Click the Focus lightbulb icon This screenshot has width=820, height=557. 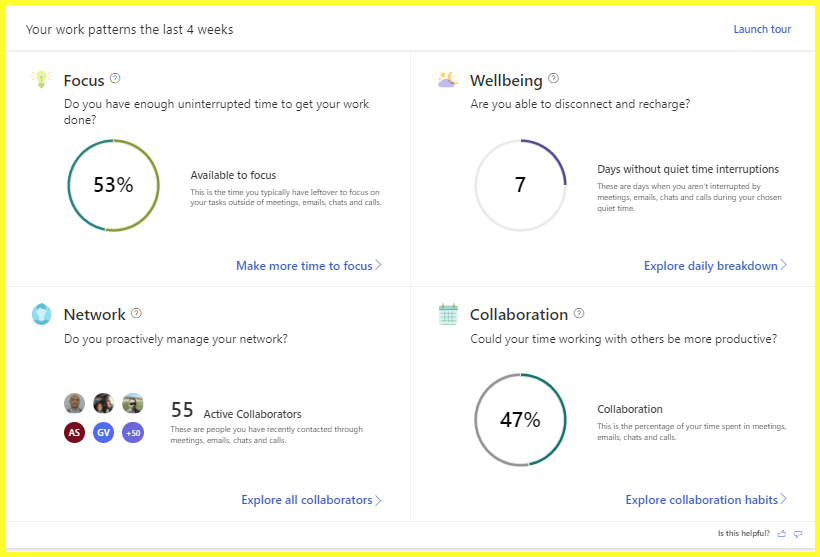pyautogui.click(x=41, y=79)
